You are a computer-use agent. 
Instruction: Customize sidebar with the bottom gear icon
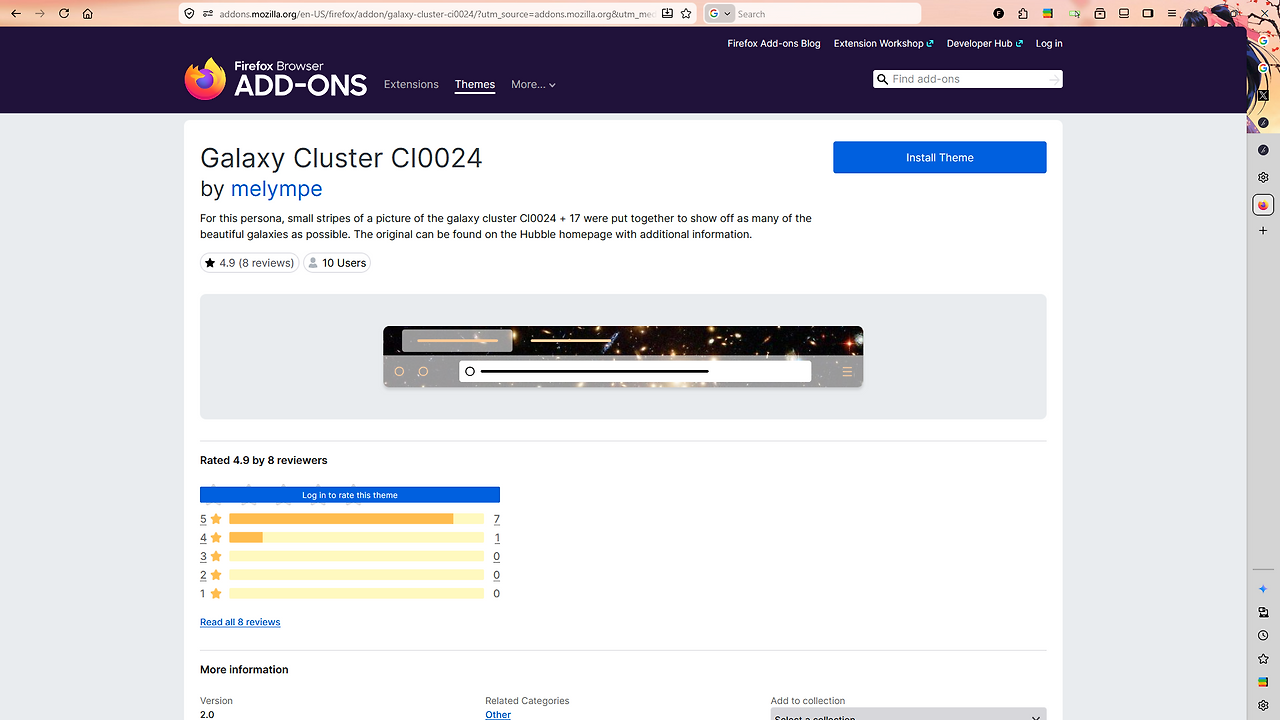[1263, 705]
